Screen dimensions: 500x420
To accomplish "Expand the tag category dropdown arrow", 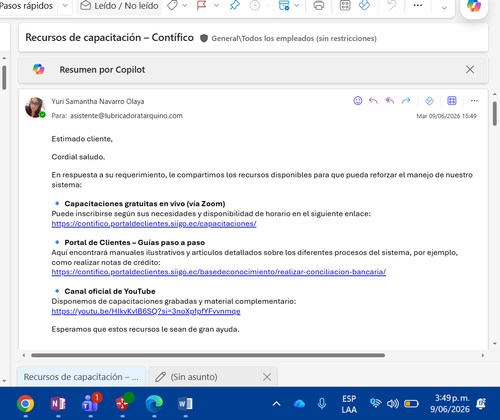I will click(x=185, y=6).
